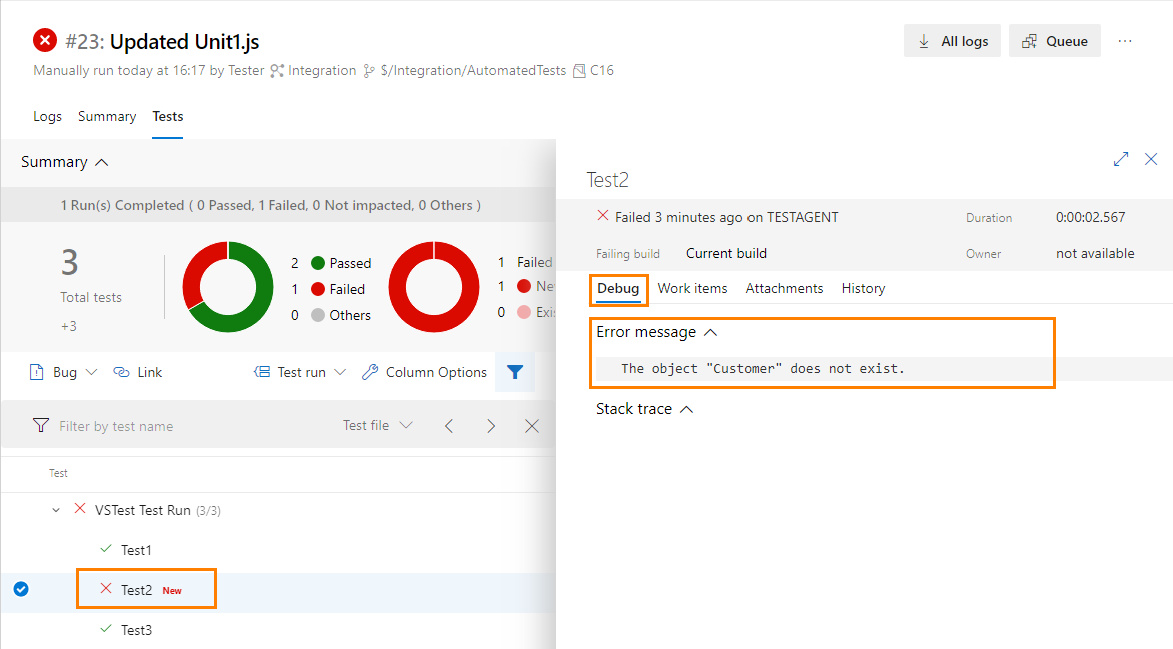Clear the filter with the X icon
This screenshot has width=1173, height=649.
tap(531, 424)
